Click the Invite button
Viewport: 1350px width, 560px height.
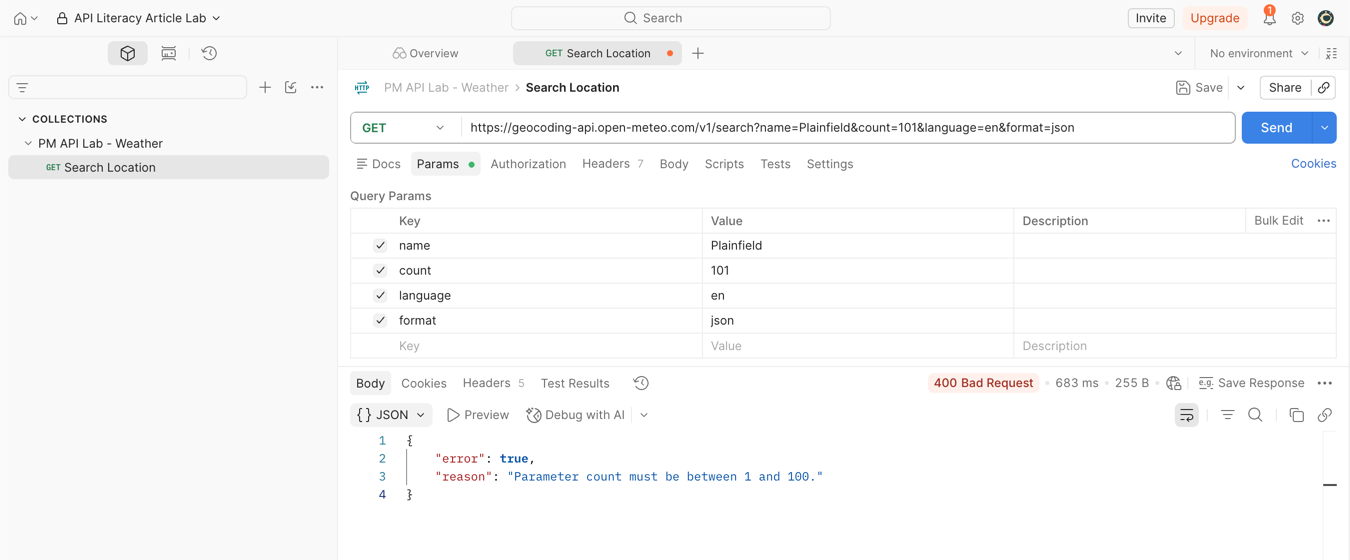click(x=1151, y=18)
